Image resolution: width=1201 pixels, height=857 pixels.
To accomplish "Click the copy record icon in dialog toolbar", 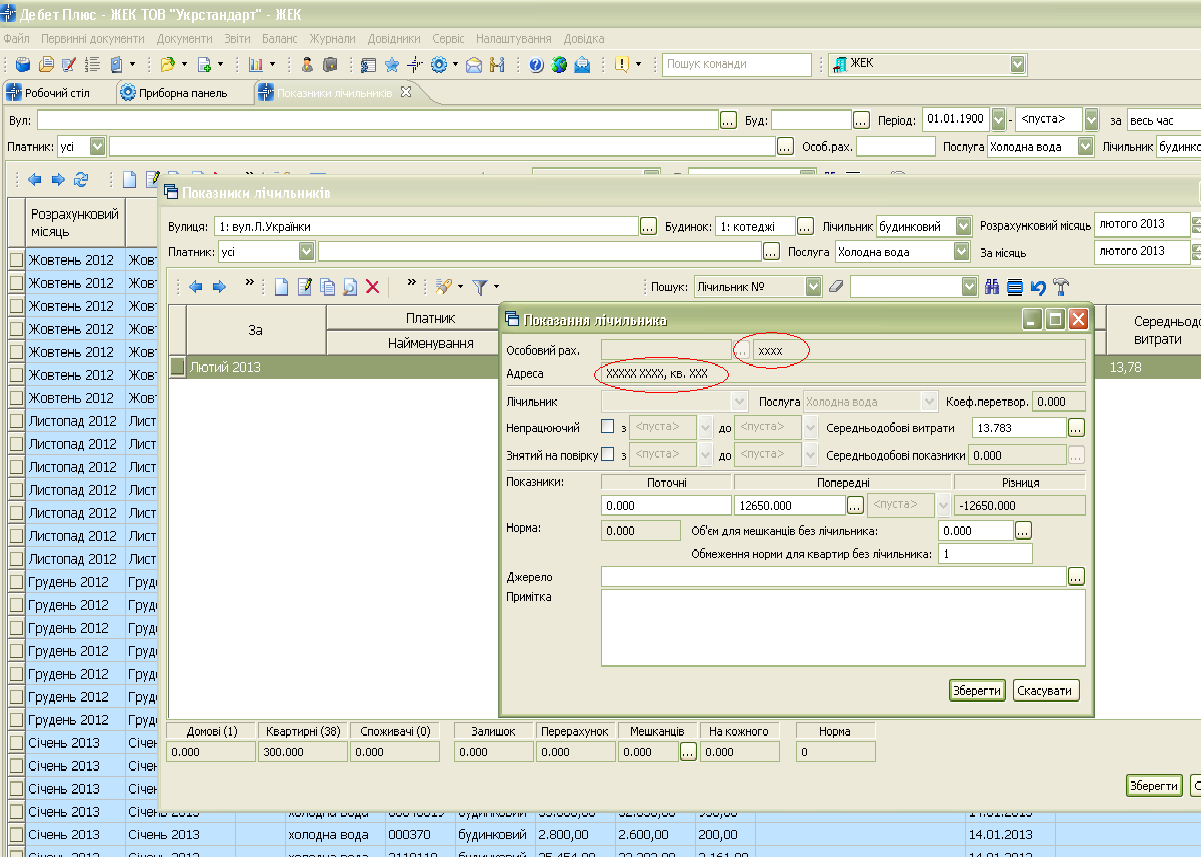I will 327,287.
